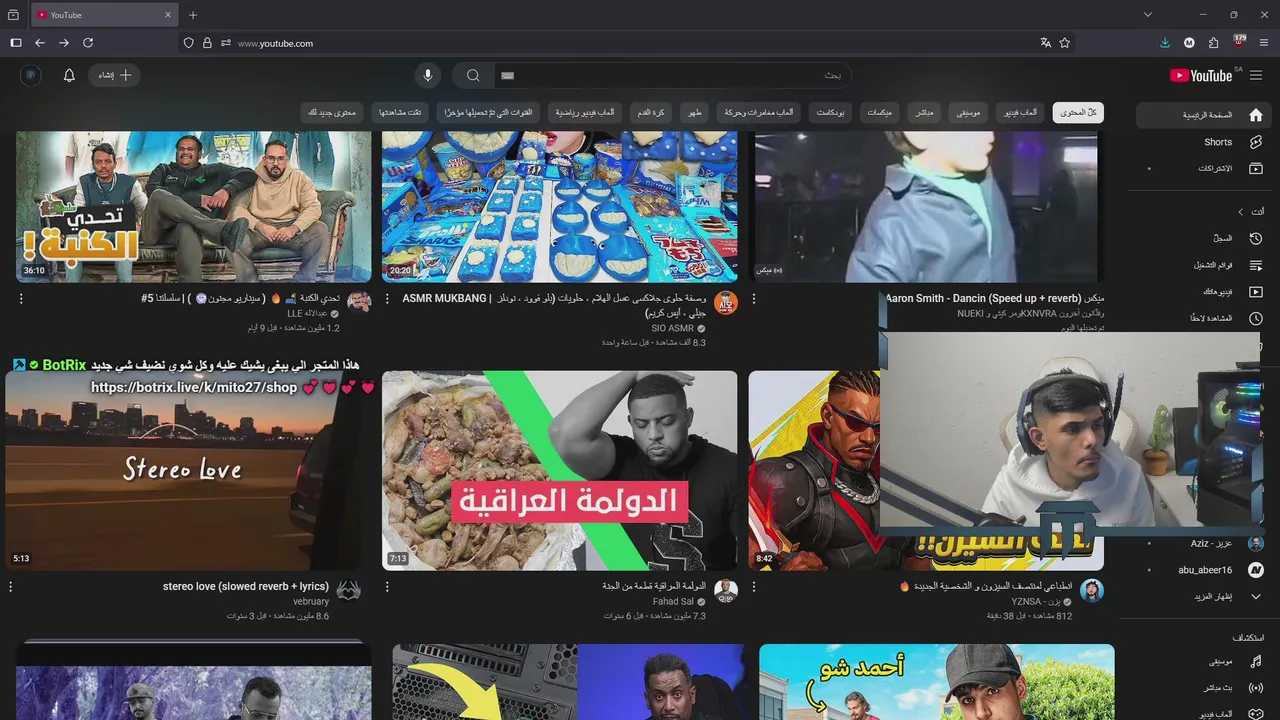
Task: Click the page translate icon
Action: click(x=1045, y=43)
